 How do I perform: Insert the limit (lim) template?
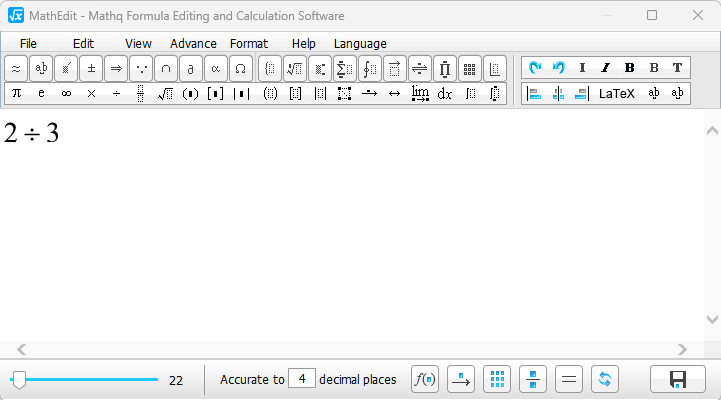click(420, 93)
